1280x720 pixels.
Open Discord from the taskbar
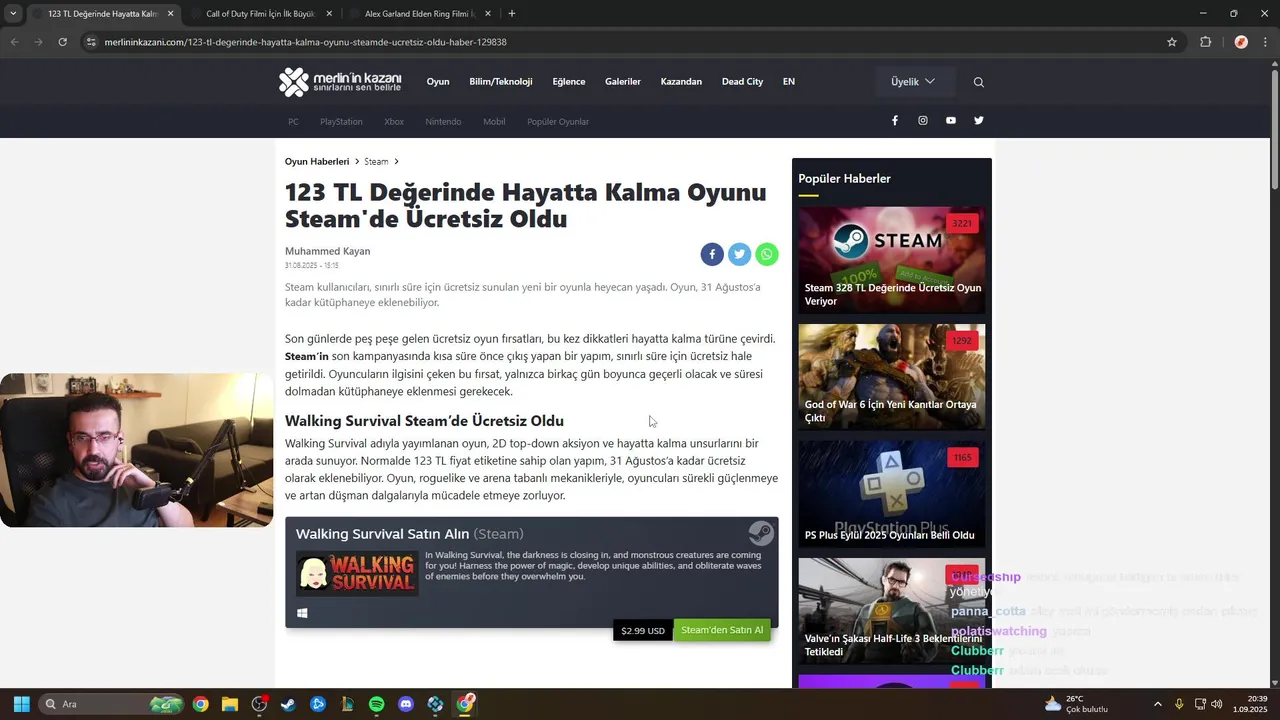pyautogui.click(x=406, y=704)
